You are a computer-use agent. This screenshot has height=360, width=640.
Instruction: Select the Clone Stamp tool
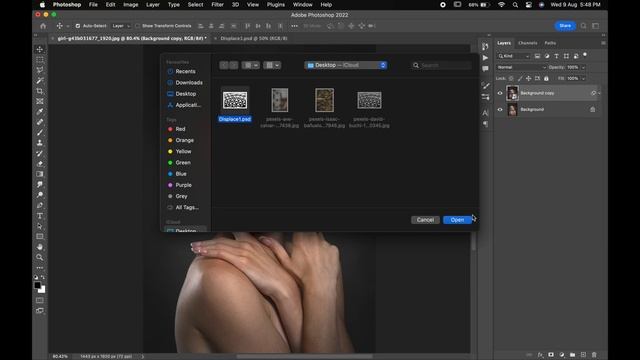40,143
